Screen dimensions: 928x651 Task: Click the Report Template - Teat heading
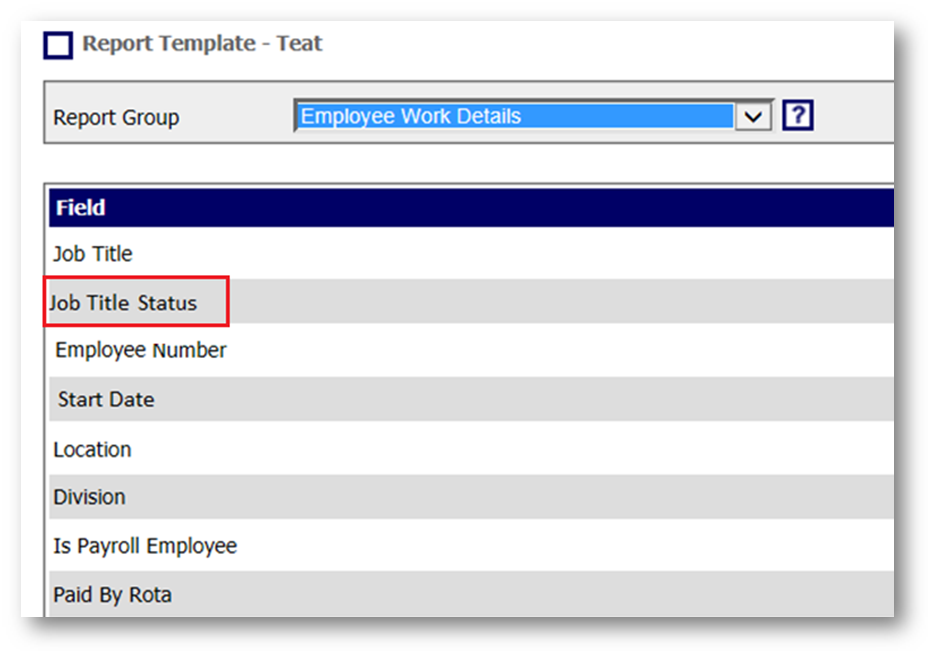coord(202,44)
